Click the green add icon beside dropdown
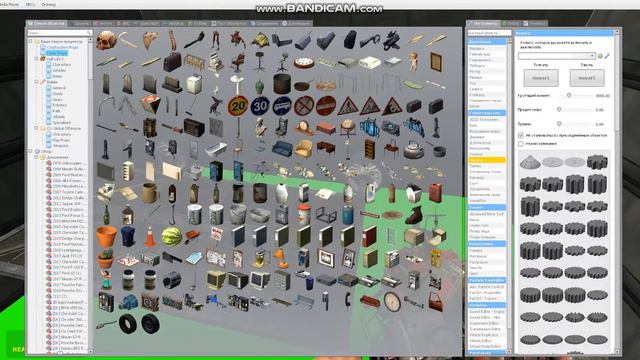Screen dimensions: 640x360 tap(600, 56)
